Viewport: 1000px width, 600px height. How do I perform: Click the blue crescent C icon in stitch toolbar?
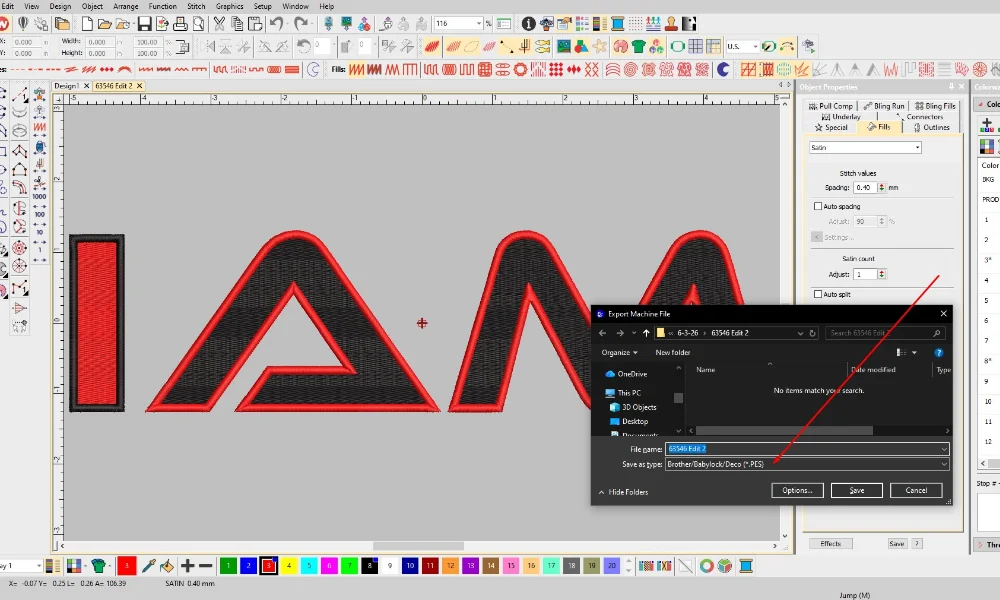723,69
